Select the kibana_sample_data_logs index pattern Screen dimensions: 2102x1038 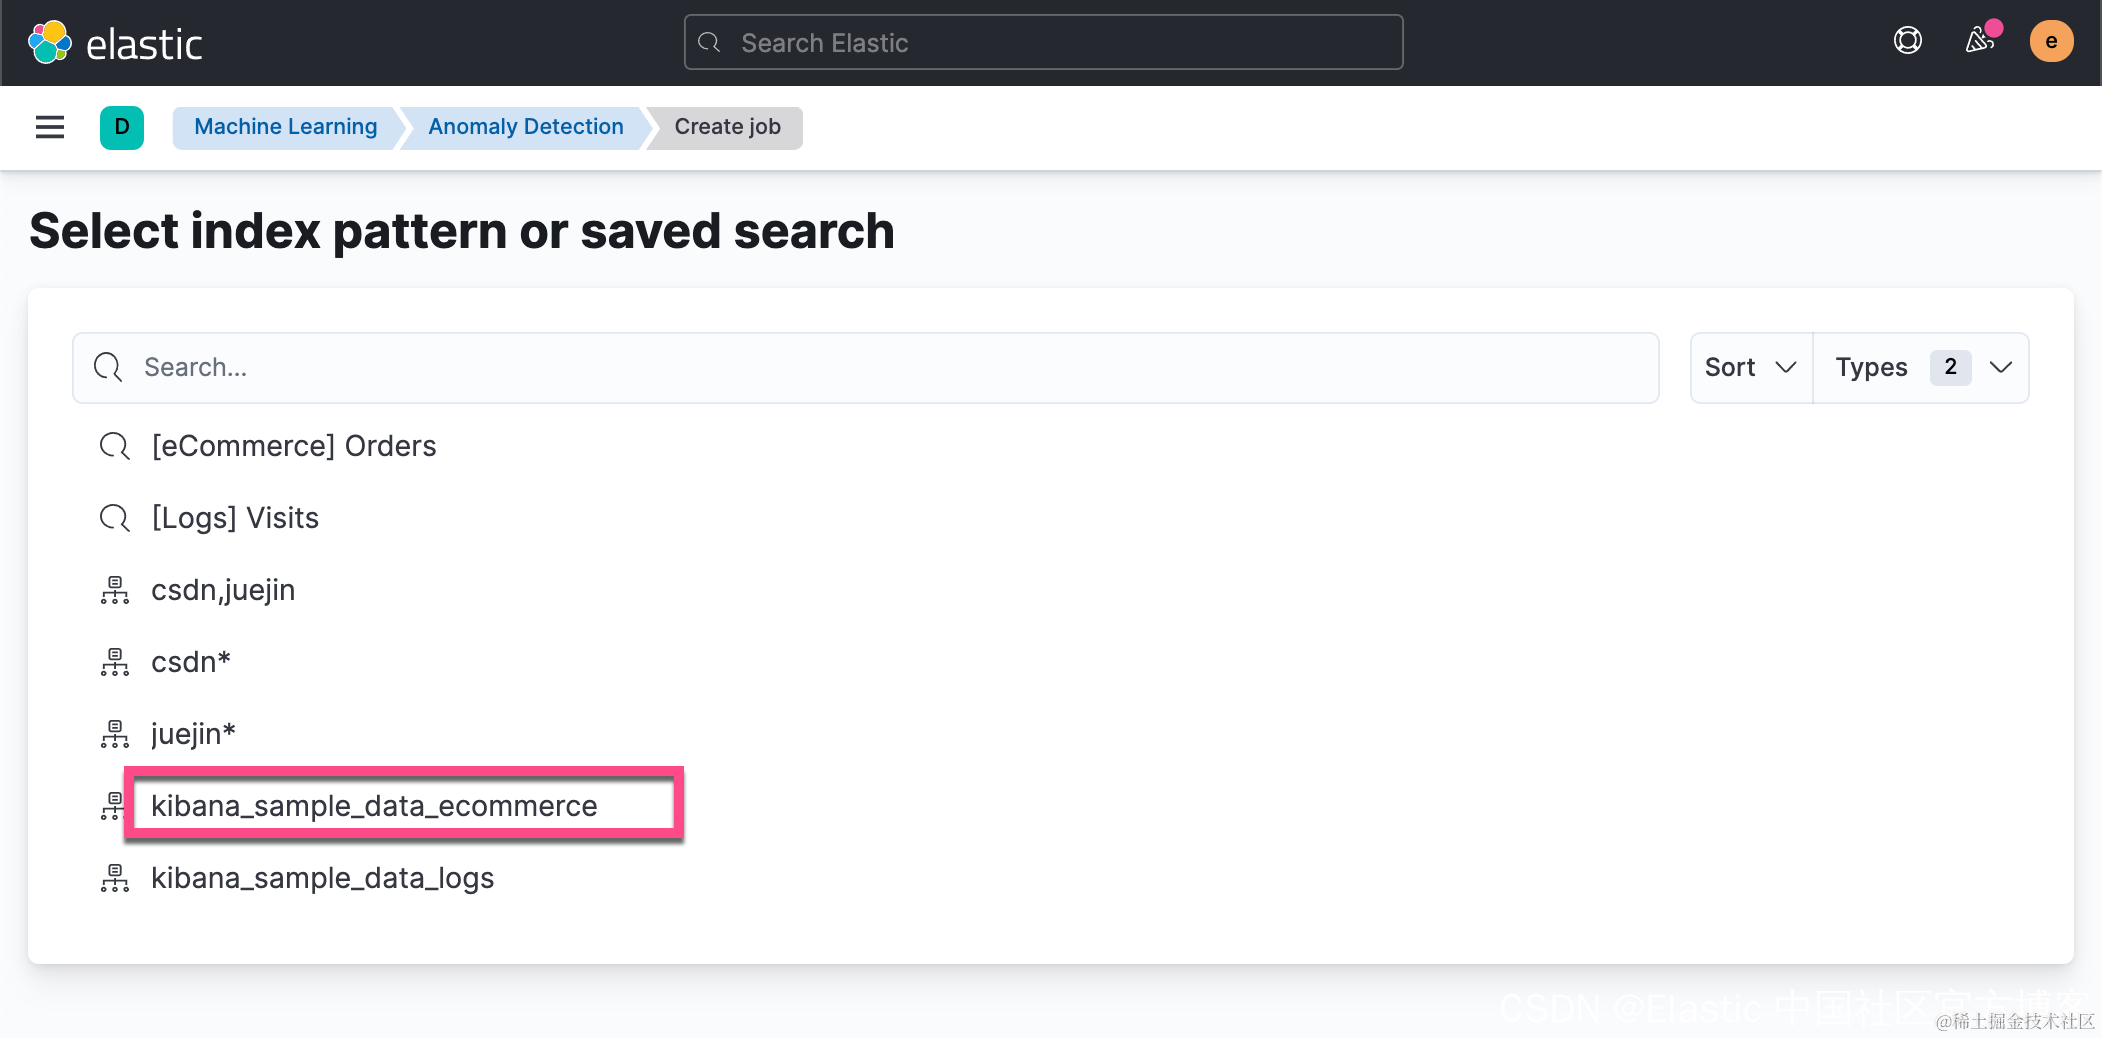click(323, 878)
